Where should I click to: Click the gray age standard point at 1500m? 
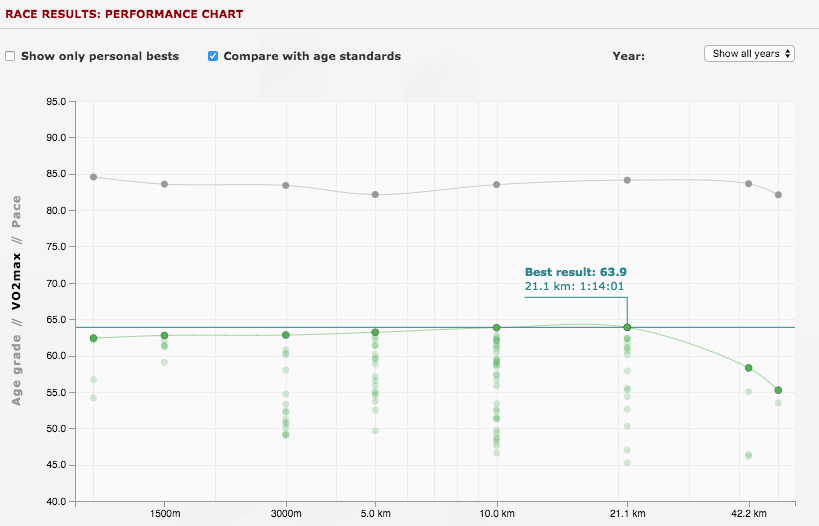pos(165,184)
